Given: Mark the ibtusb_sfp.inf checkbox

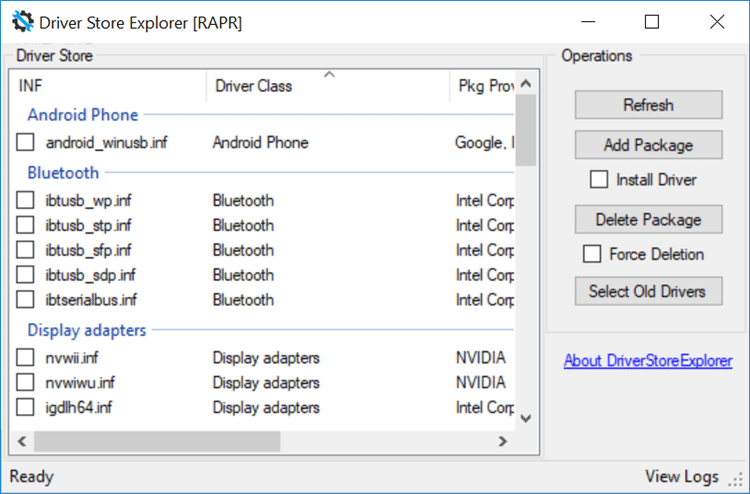Looking at the screenshot, I should [x=25, y=250].
